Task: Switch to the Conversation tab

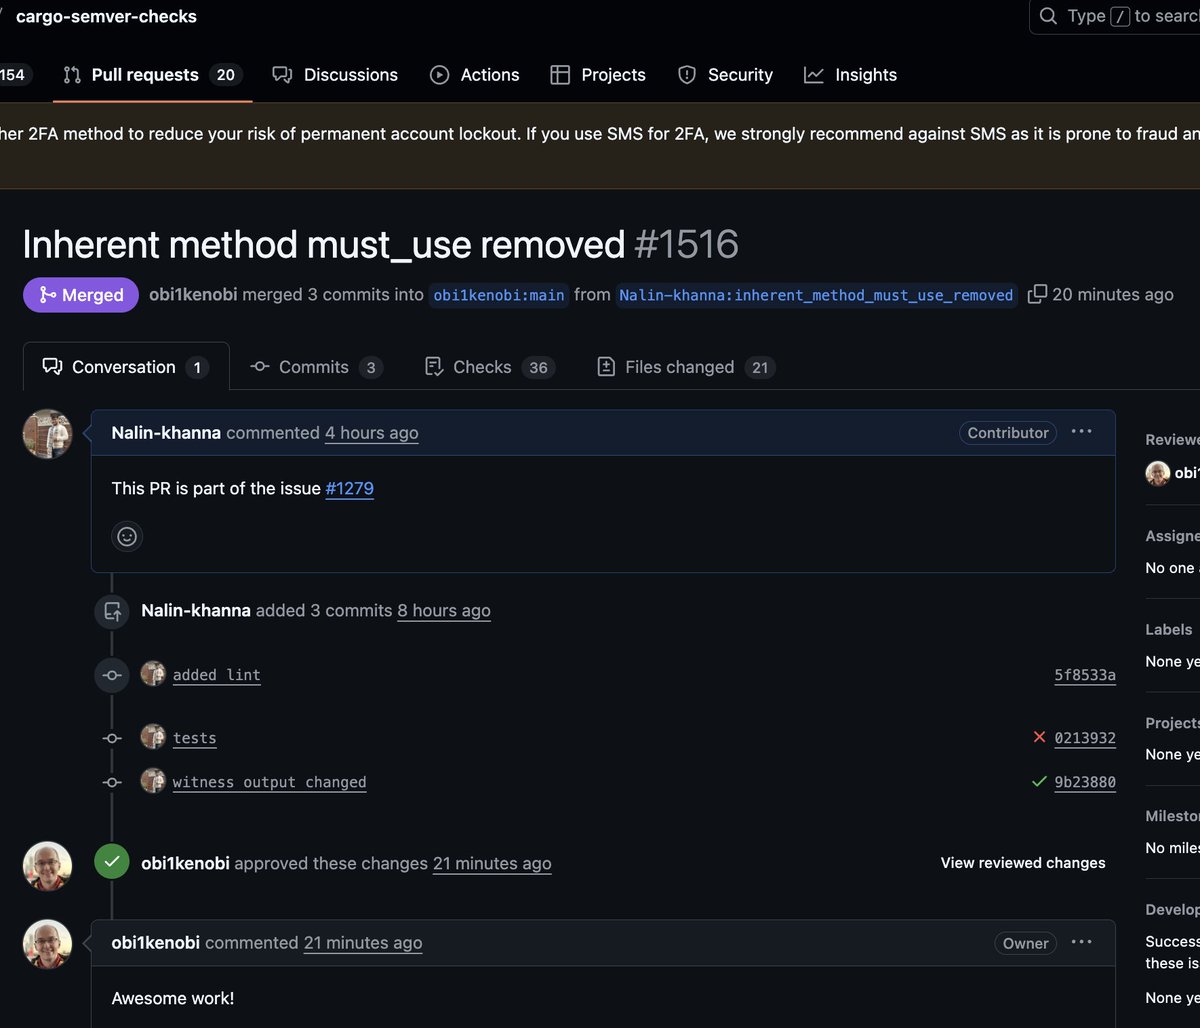Action: pyautogui.click(x=126, y=367)
